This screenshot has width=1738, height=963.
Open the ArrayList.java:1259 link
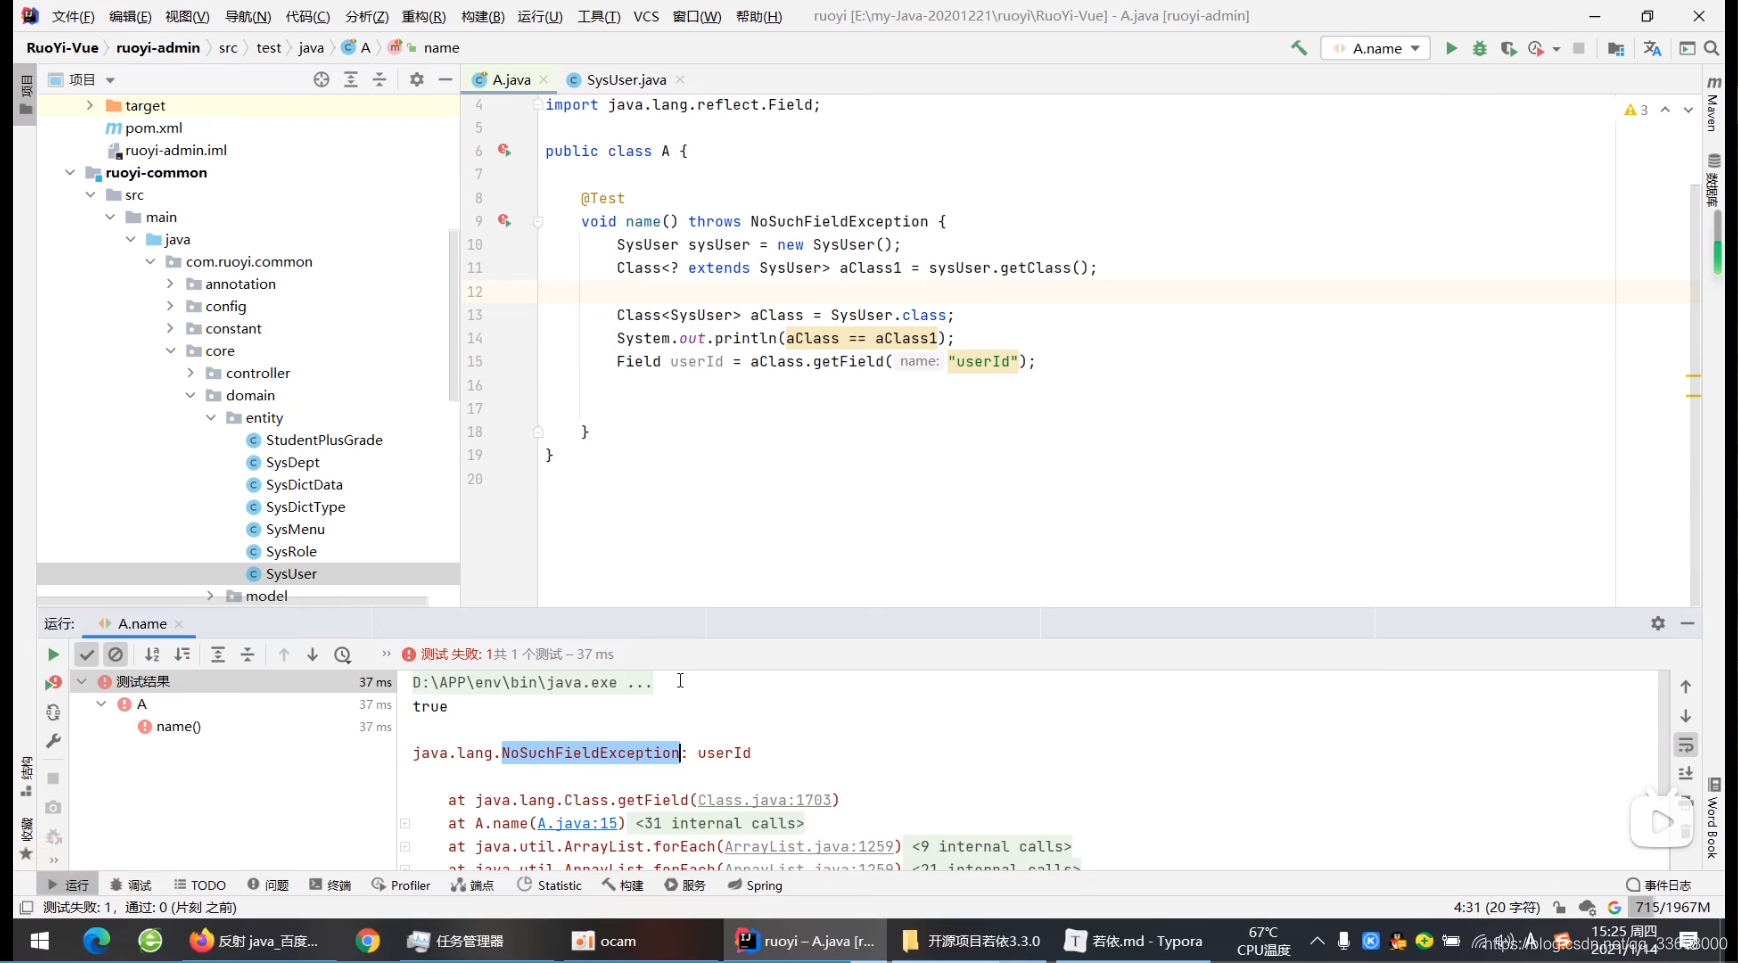(808, 846)
